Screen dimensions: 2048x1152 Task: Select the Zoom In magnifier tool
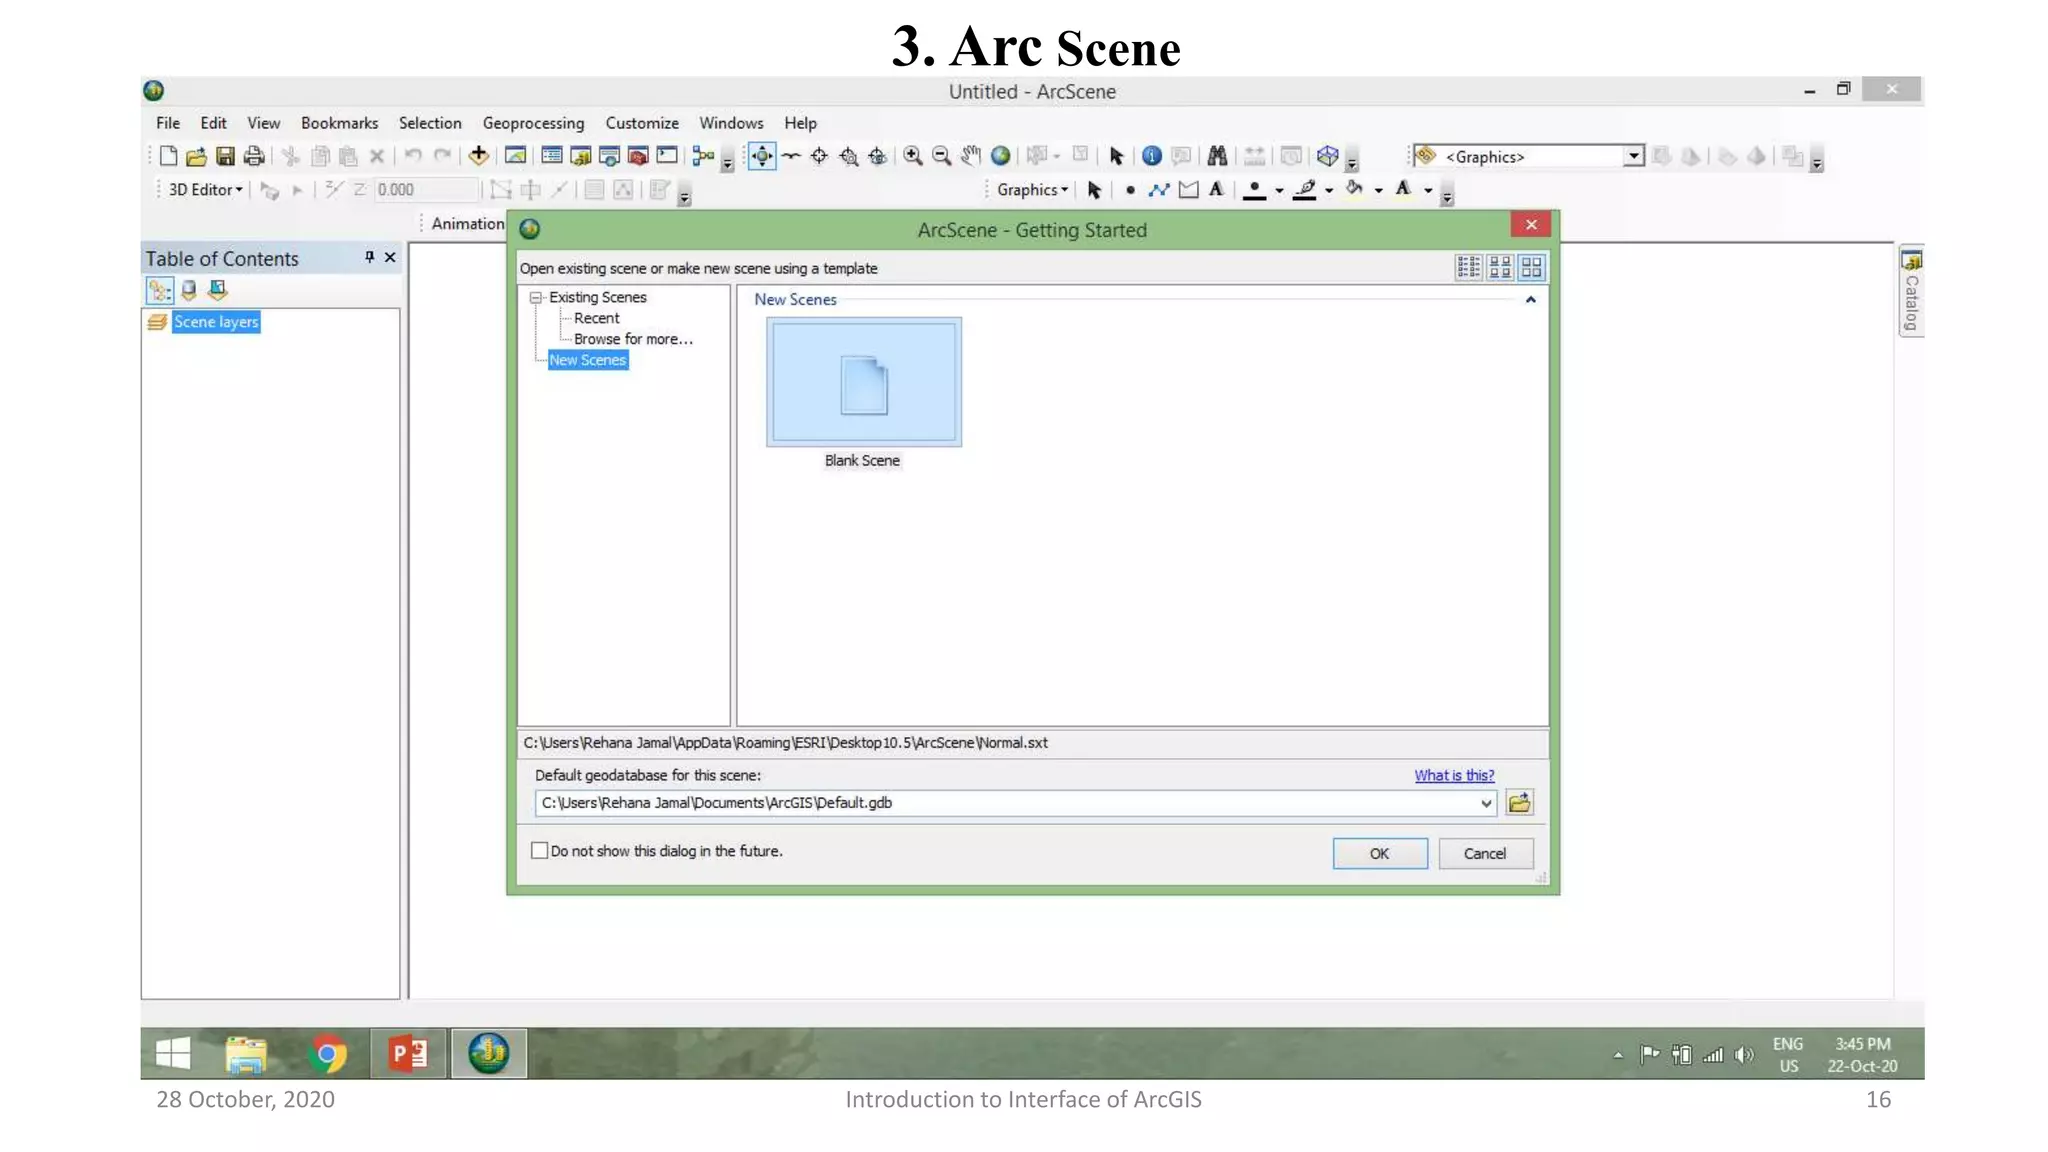[x=913, y=156]
